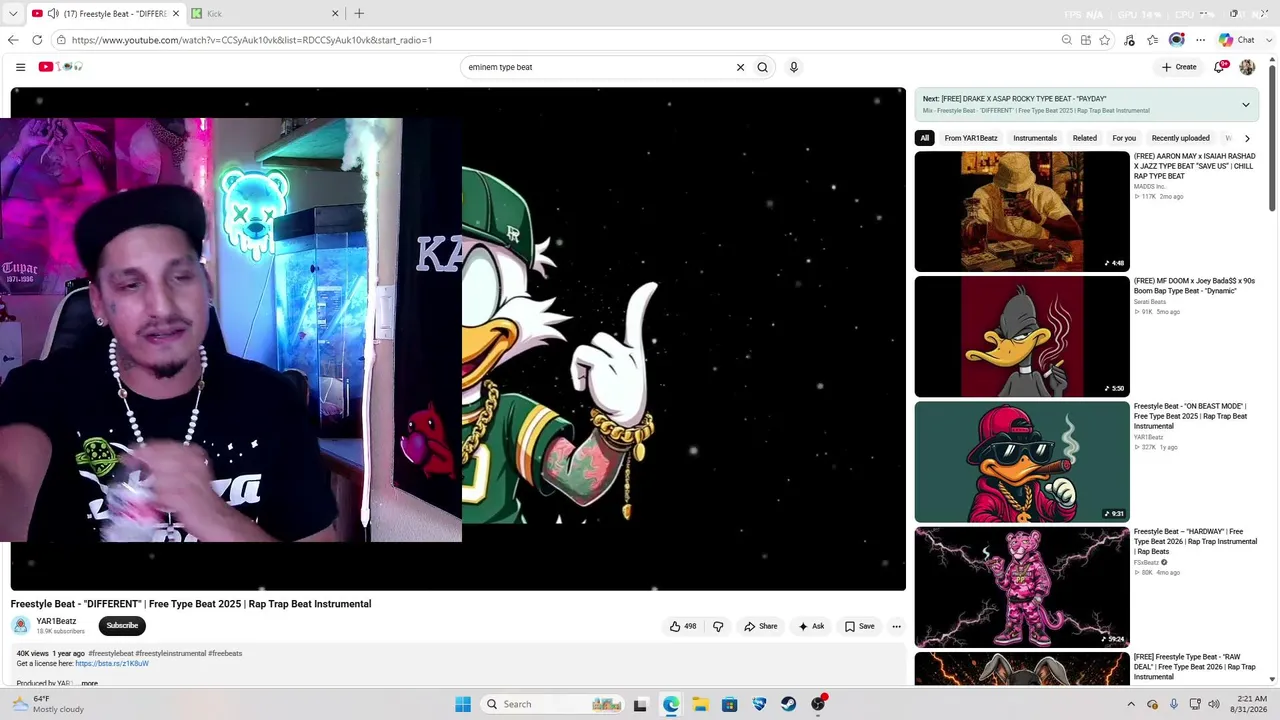Launch Steam from the taskbar
This screenshot has width=1280, height=720.
click(789, 704)
